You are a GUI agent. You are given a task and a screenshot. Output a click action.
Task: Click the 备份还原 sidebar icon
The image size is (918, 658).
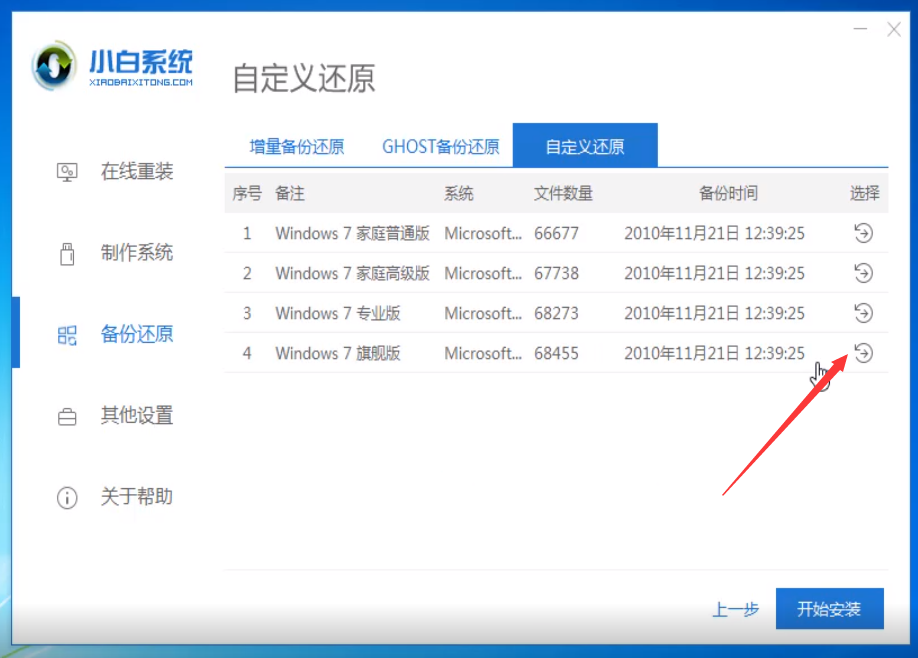coord(67,335)
